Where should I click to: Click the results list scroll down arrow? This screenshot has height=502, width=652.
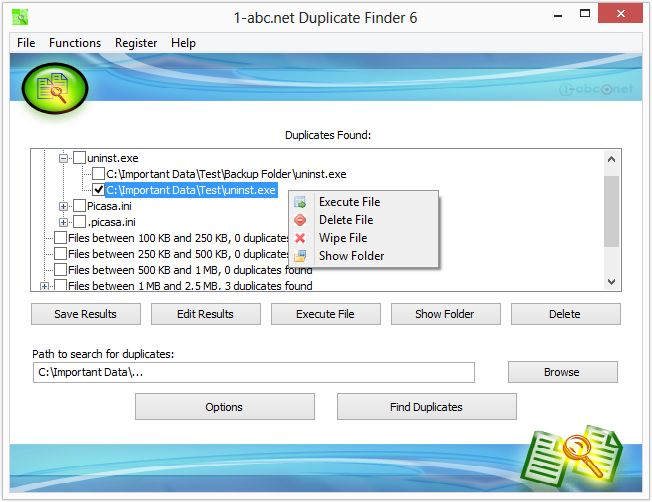611,282
